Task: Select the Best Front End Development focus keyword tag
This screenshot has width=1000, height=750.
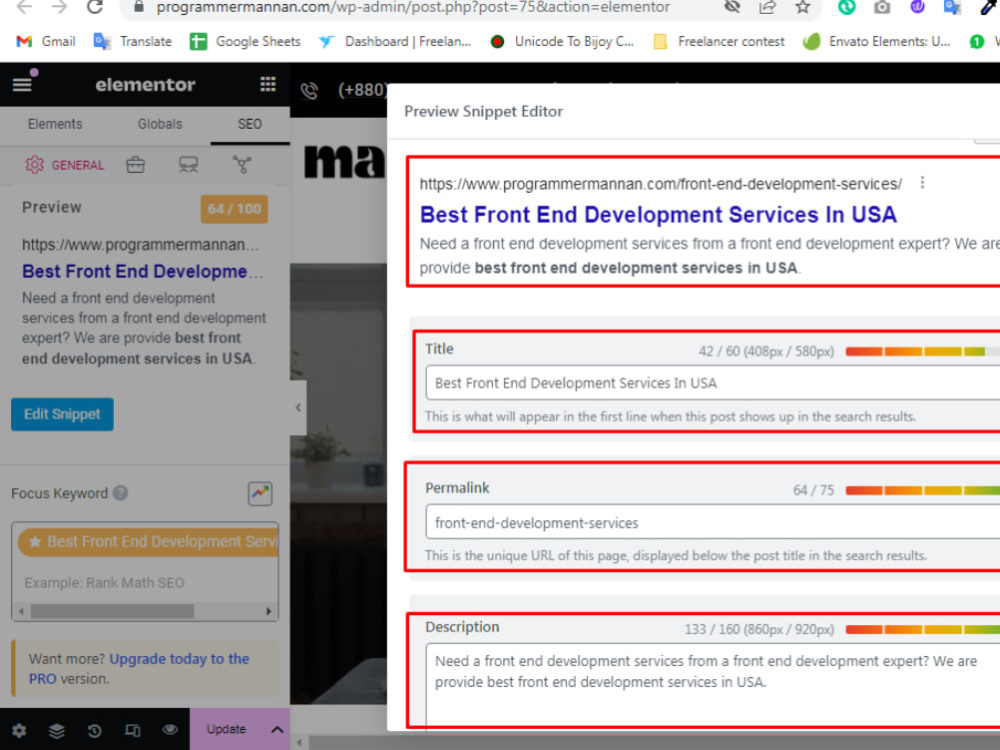Action: point(149,542)
